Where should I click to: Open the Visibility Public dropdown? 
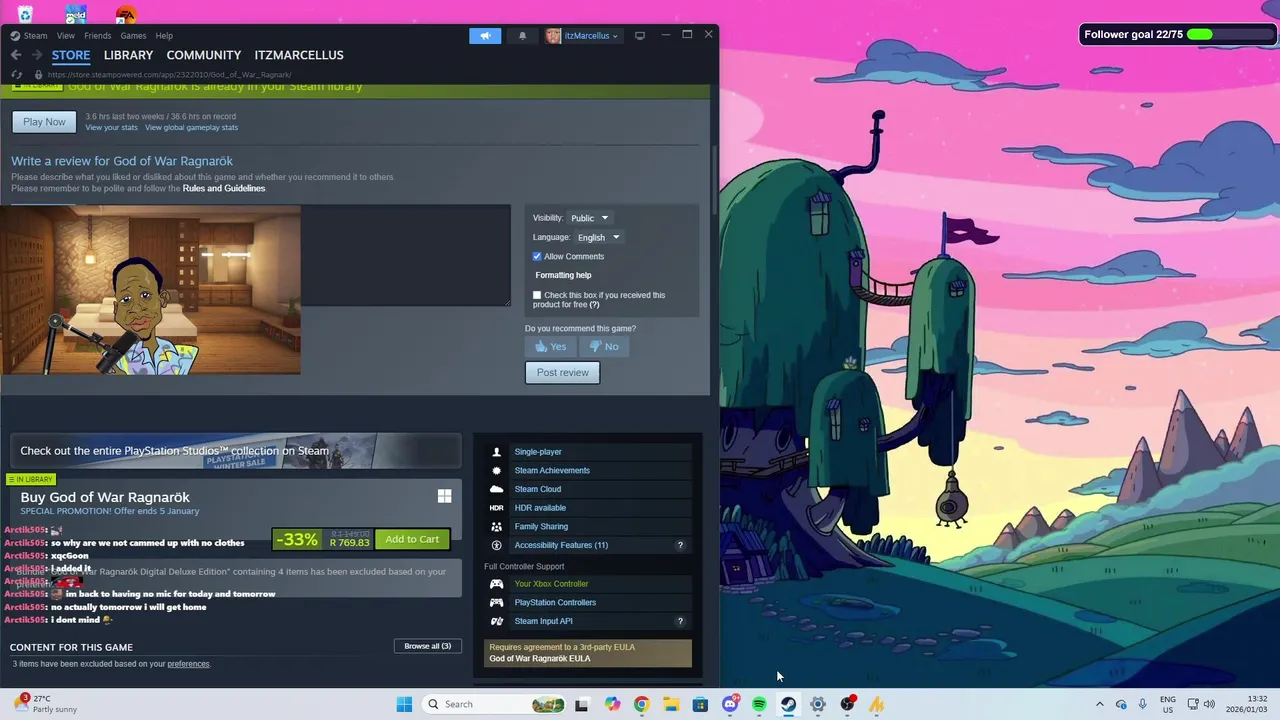(589, 218)
